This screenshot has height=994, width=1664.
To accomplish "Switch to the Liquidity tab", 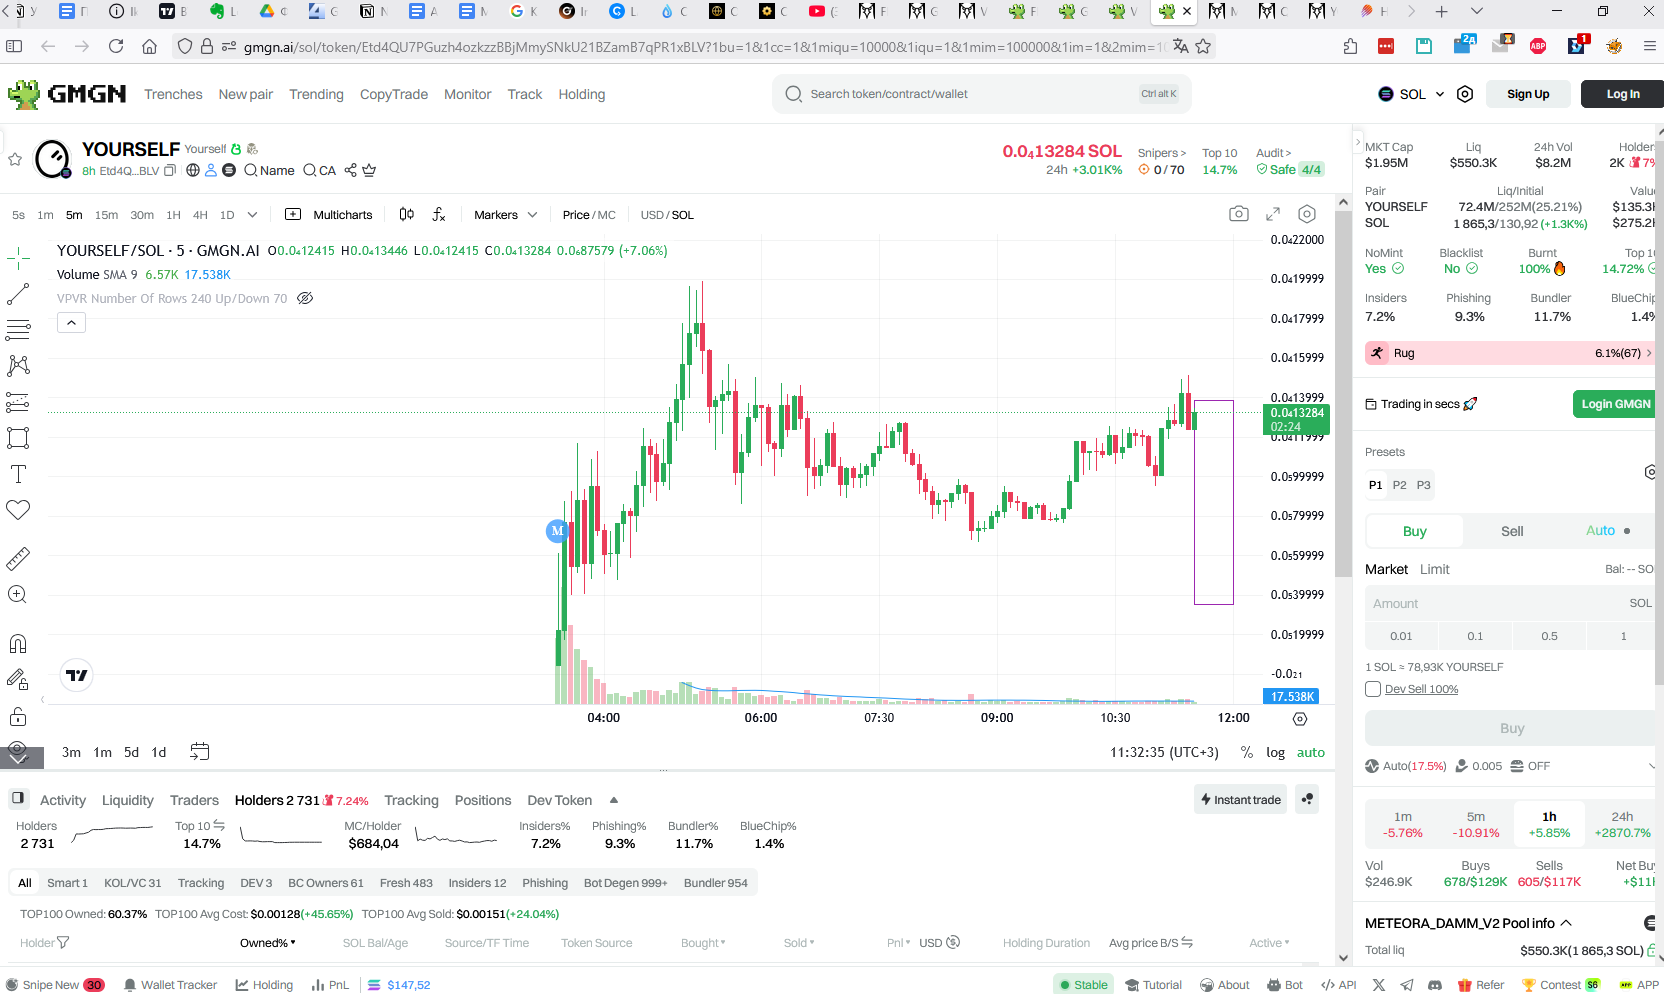I will (128, 800).
